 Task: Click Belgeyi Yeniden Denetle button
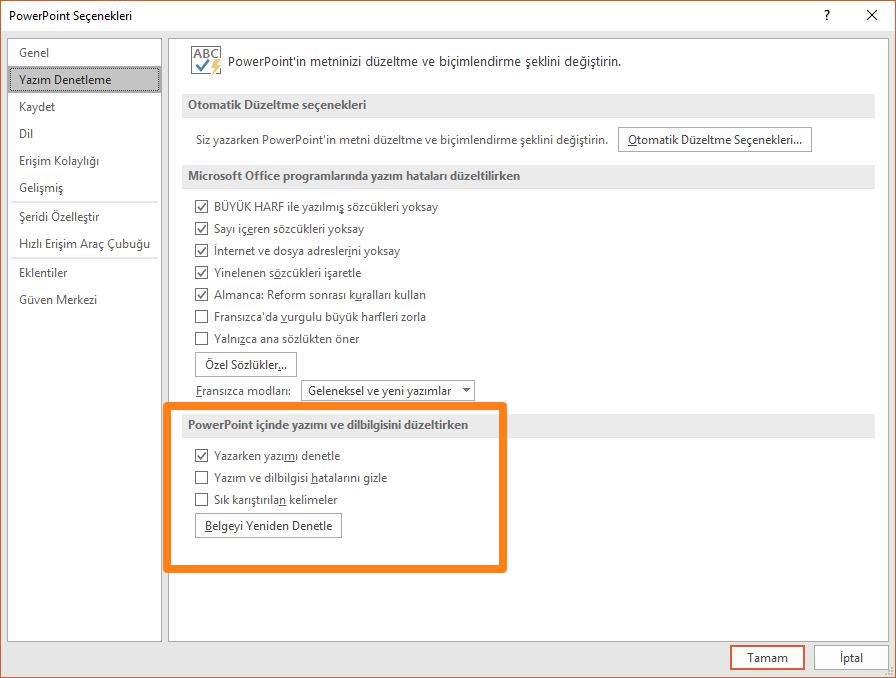[x=268, y=526]
